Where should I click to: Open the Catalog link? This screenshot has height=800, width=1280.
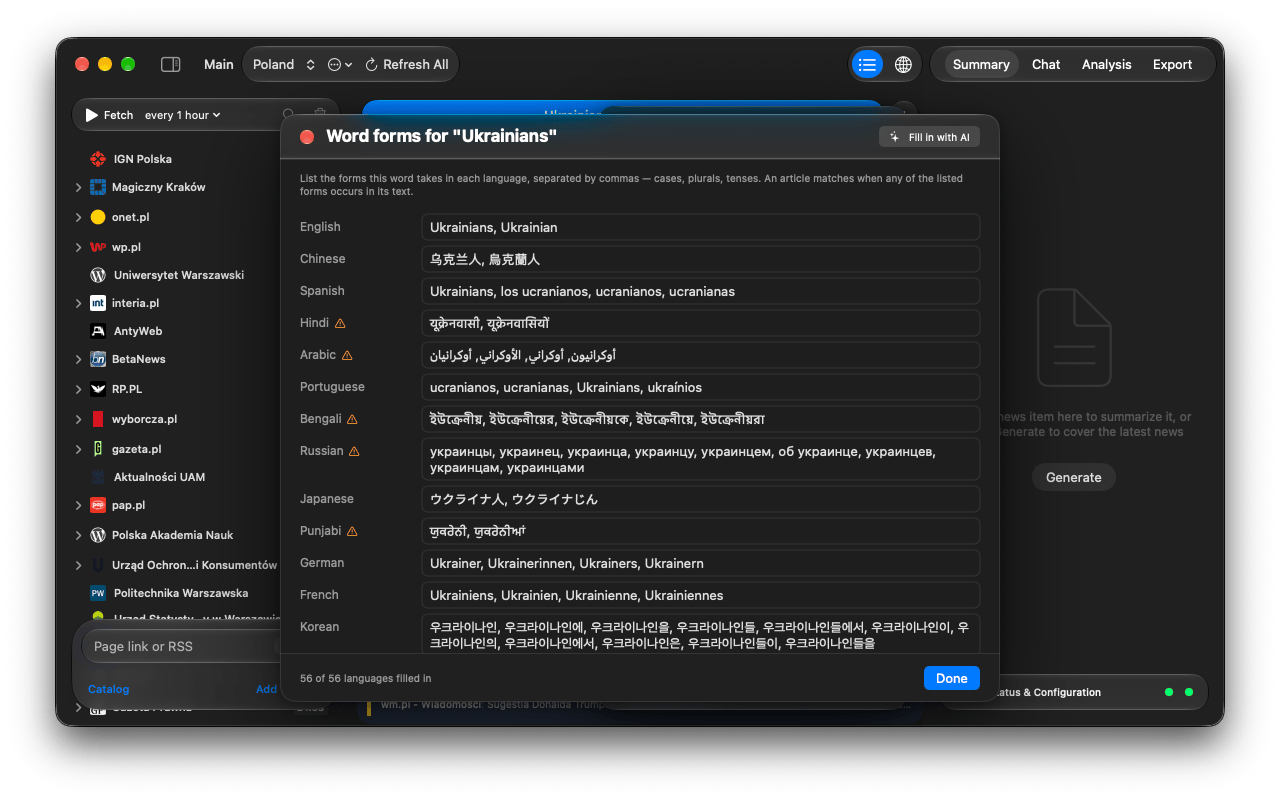point(108,689)
